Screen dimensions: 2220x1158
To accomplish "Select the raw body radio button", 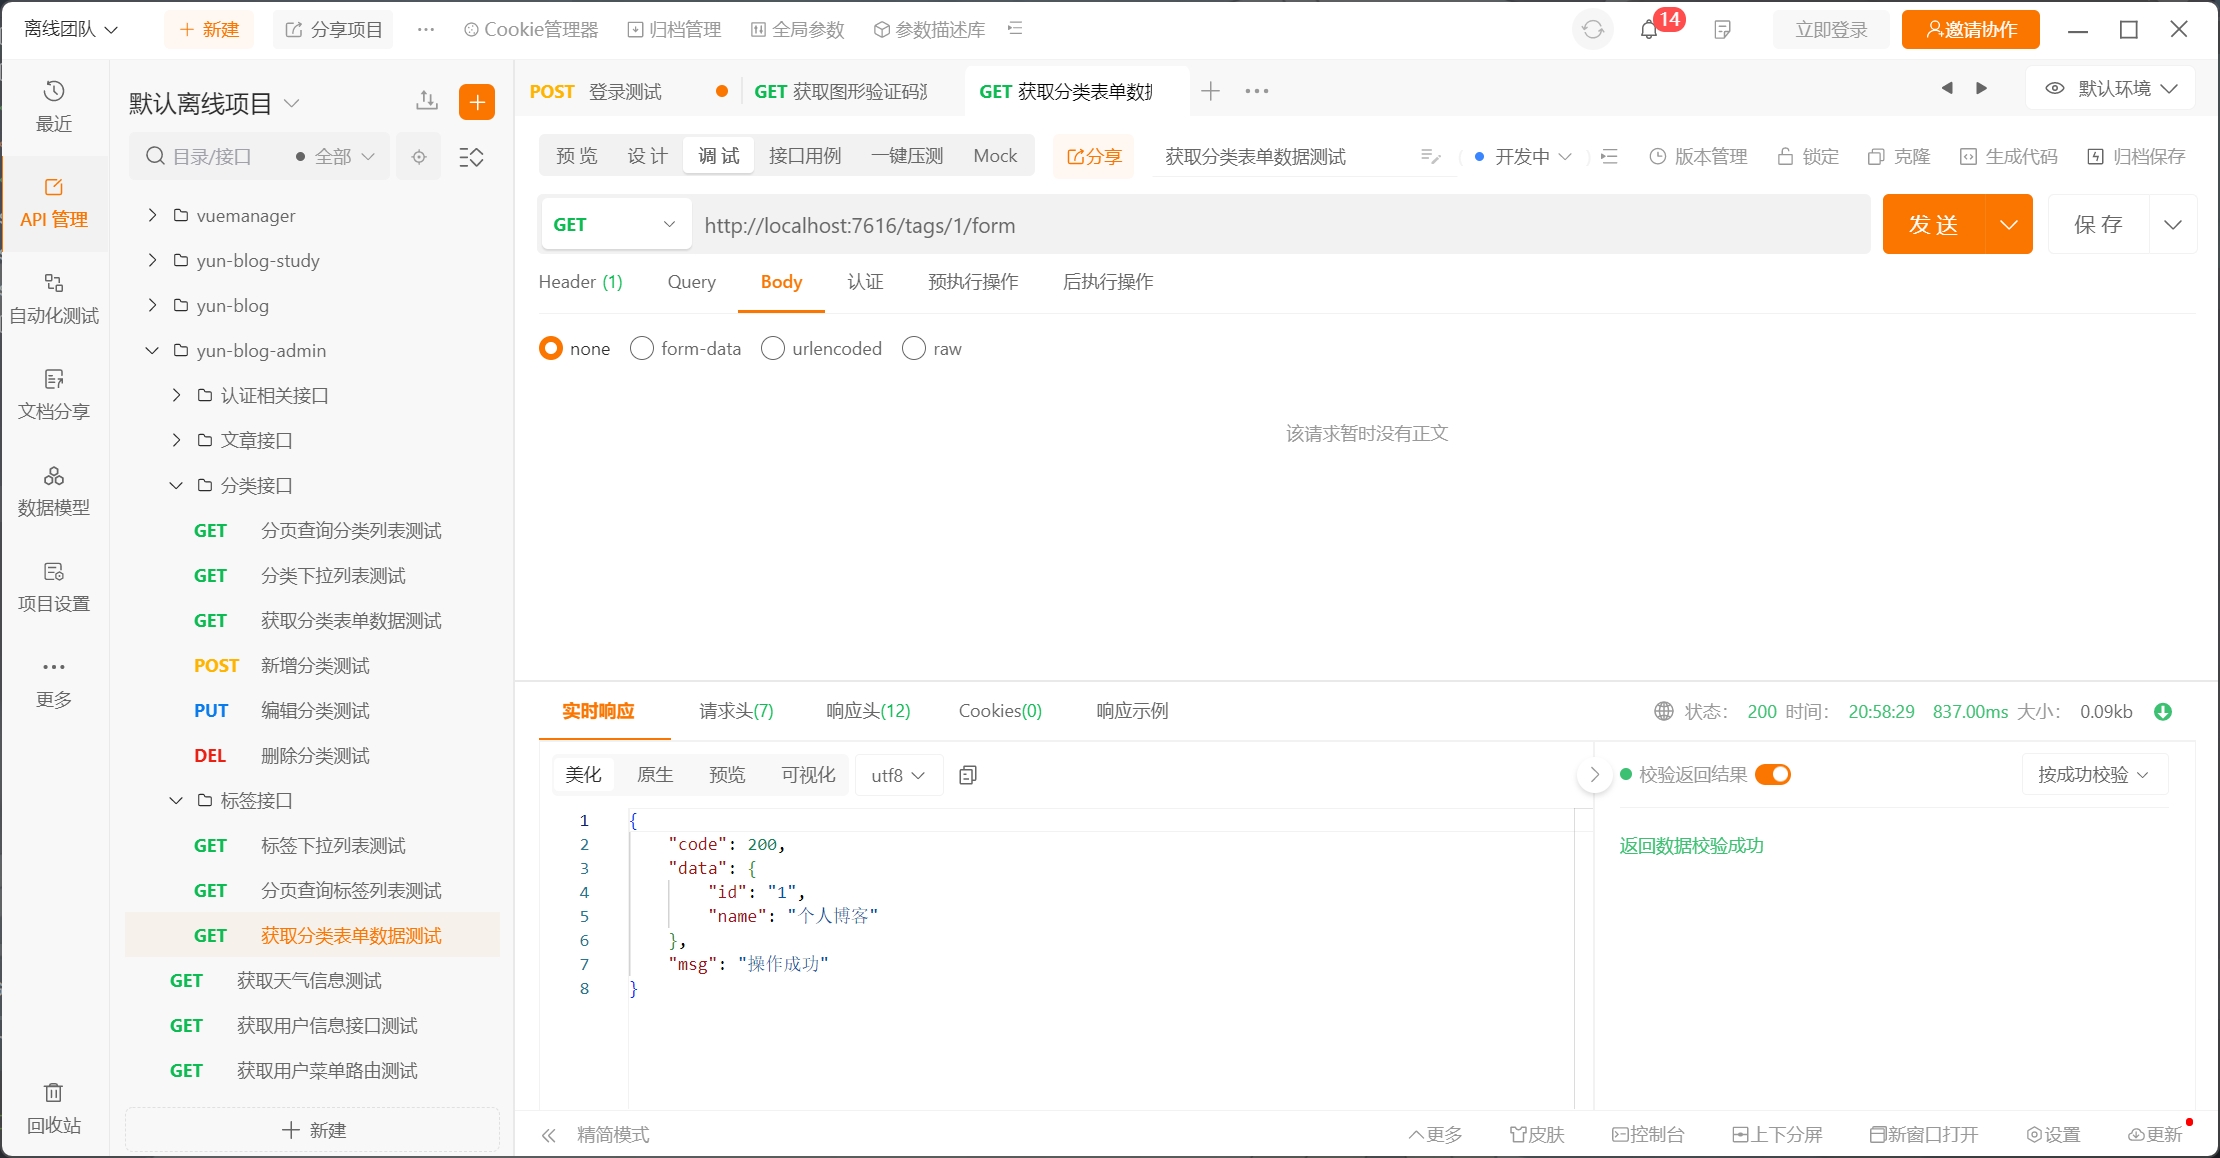I will [x=914, y=348].
